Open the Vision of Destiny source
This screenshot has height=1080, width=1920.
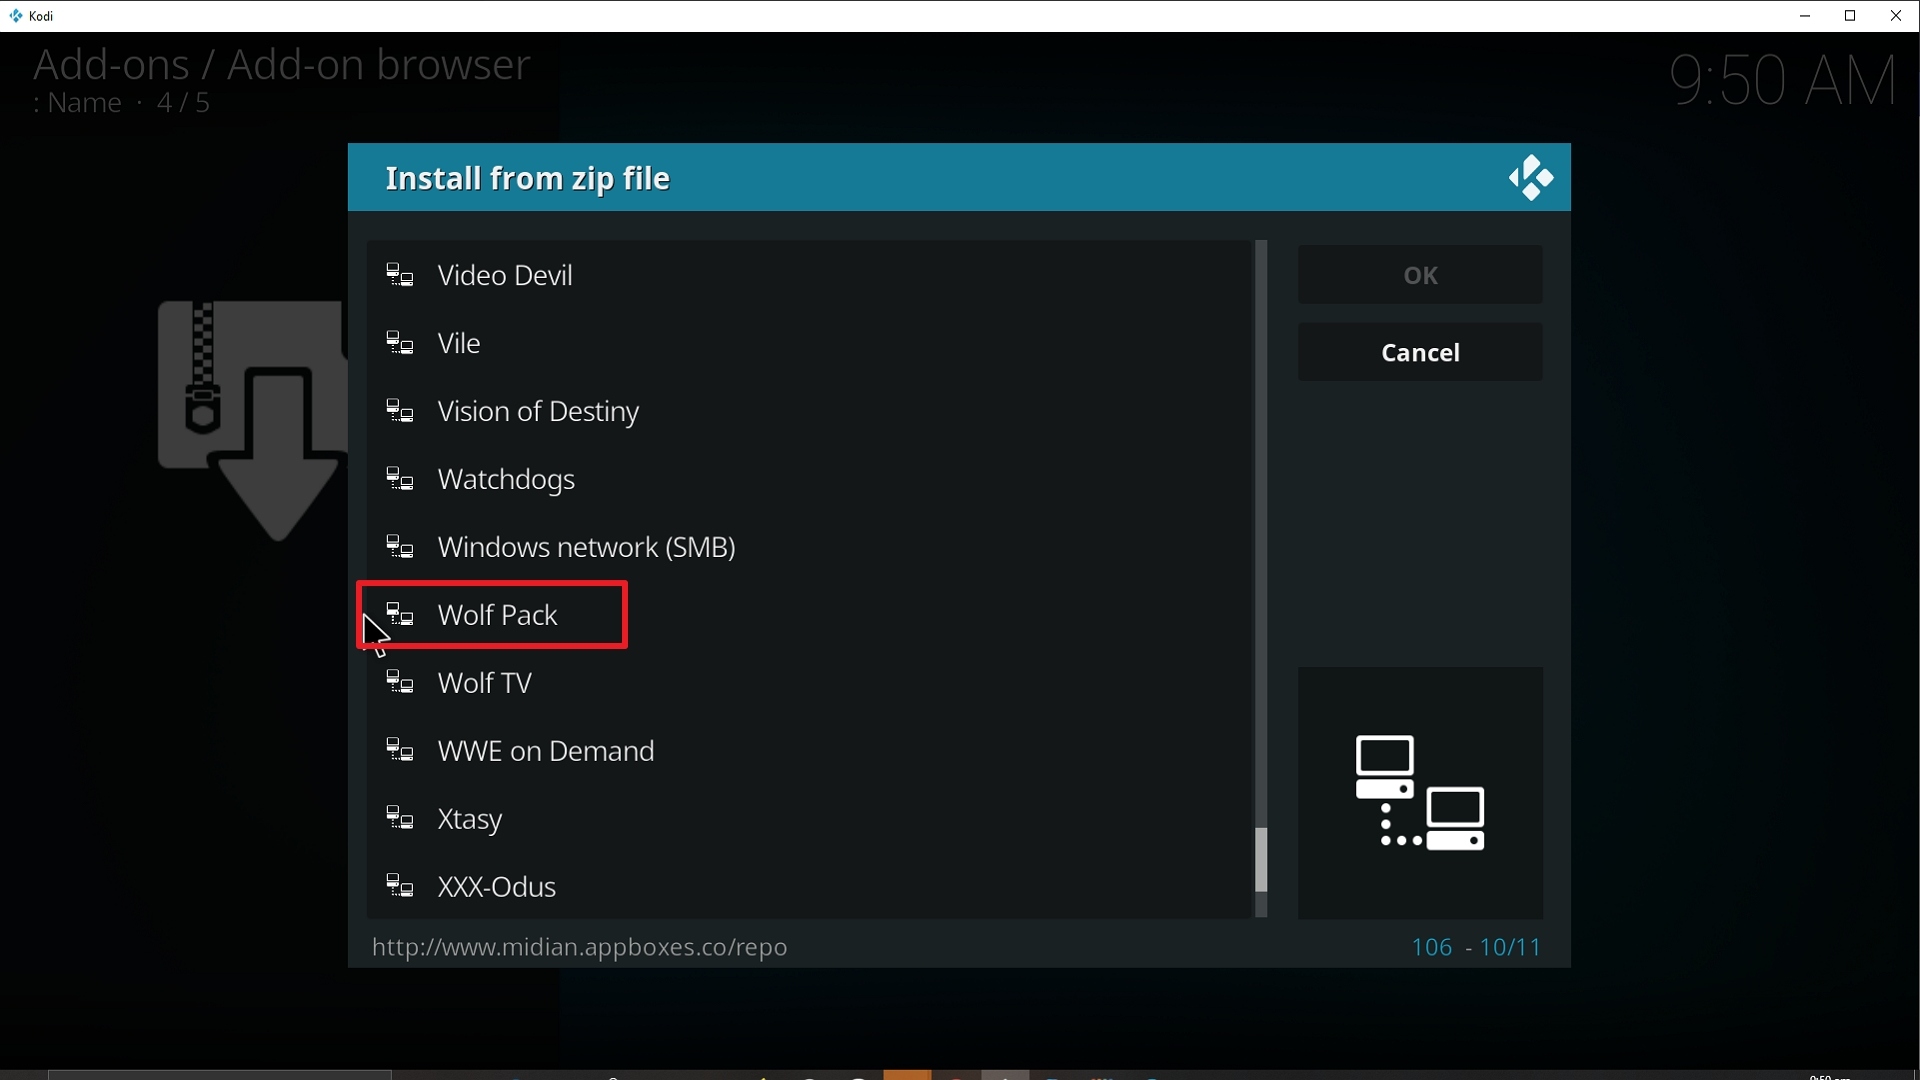810,411
